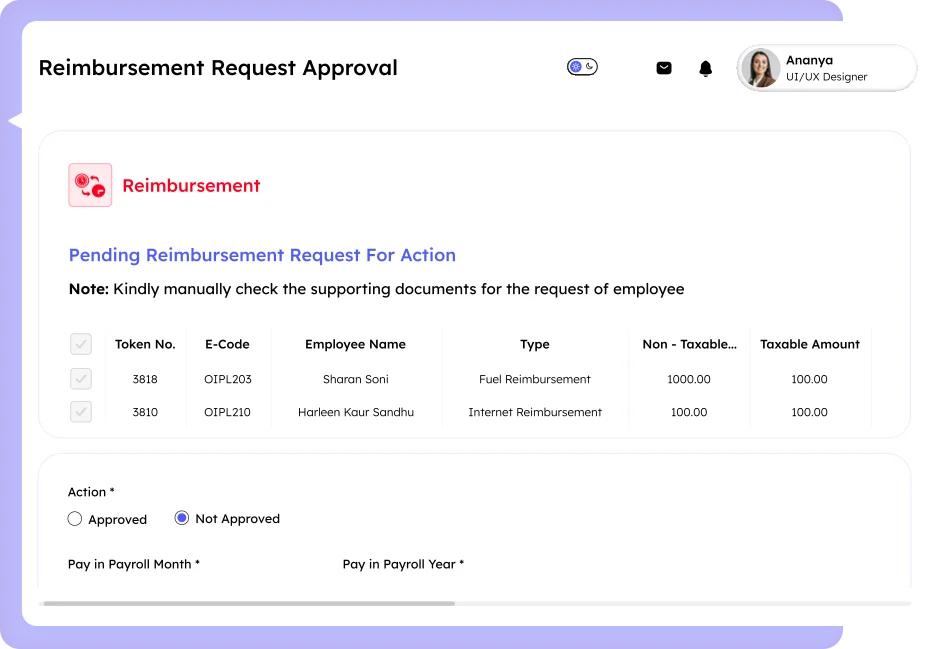Image resolution: width=926 pixels, height=649 pixels.
Task: Tick the select-all checkbox in table header
Action: [x=81, y=344]
